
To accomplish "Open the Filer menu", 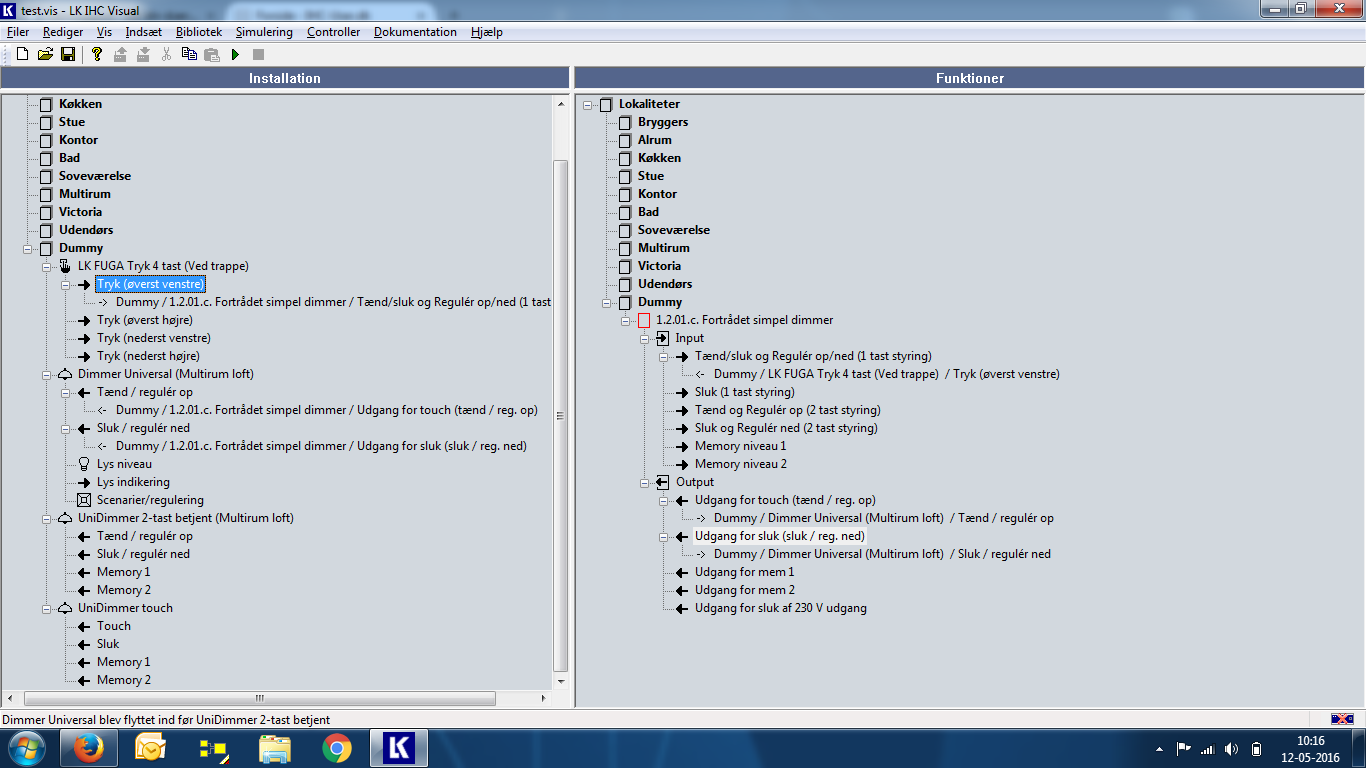I will coord(18,32).
